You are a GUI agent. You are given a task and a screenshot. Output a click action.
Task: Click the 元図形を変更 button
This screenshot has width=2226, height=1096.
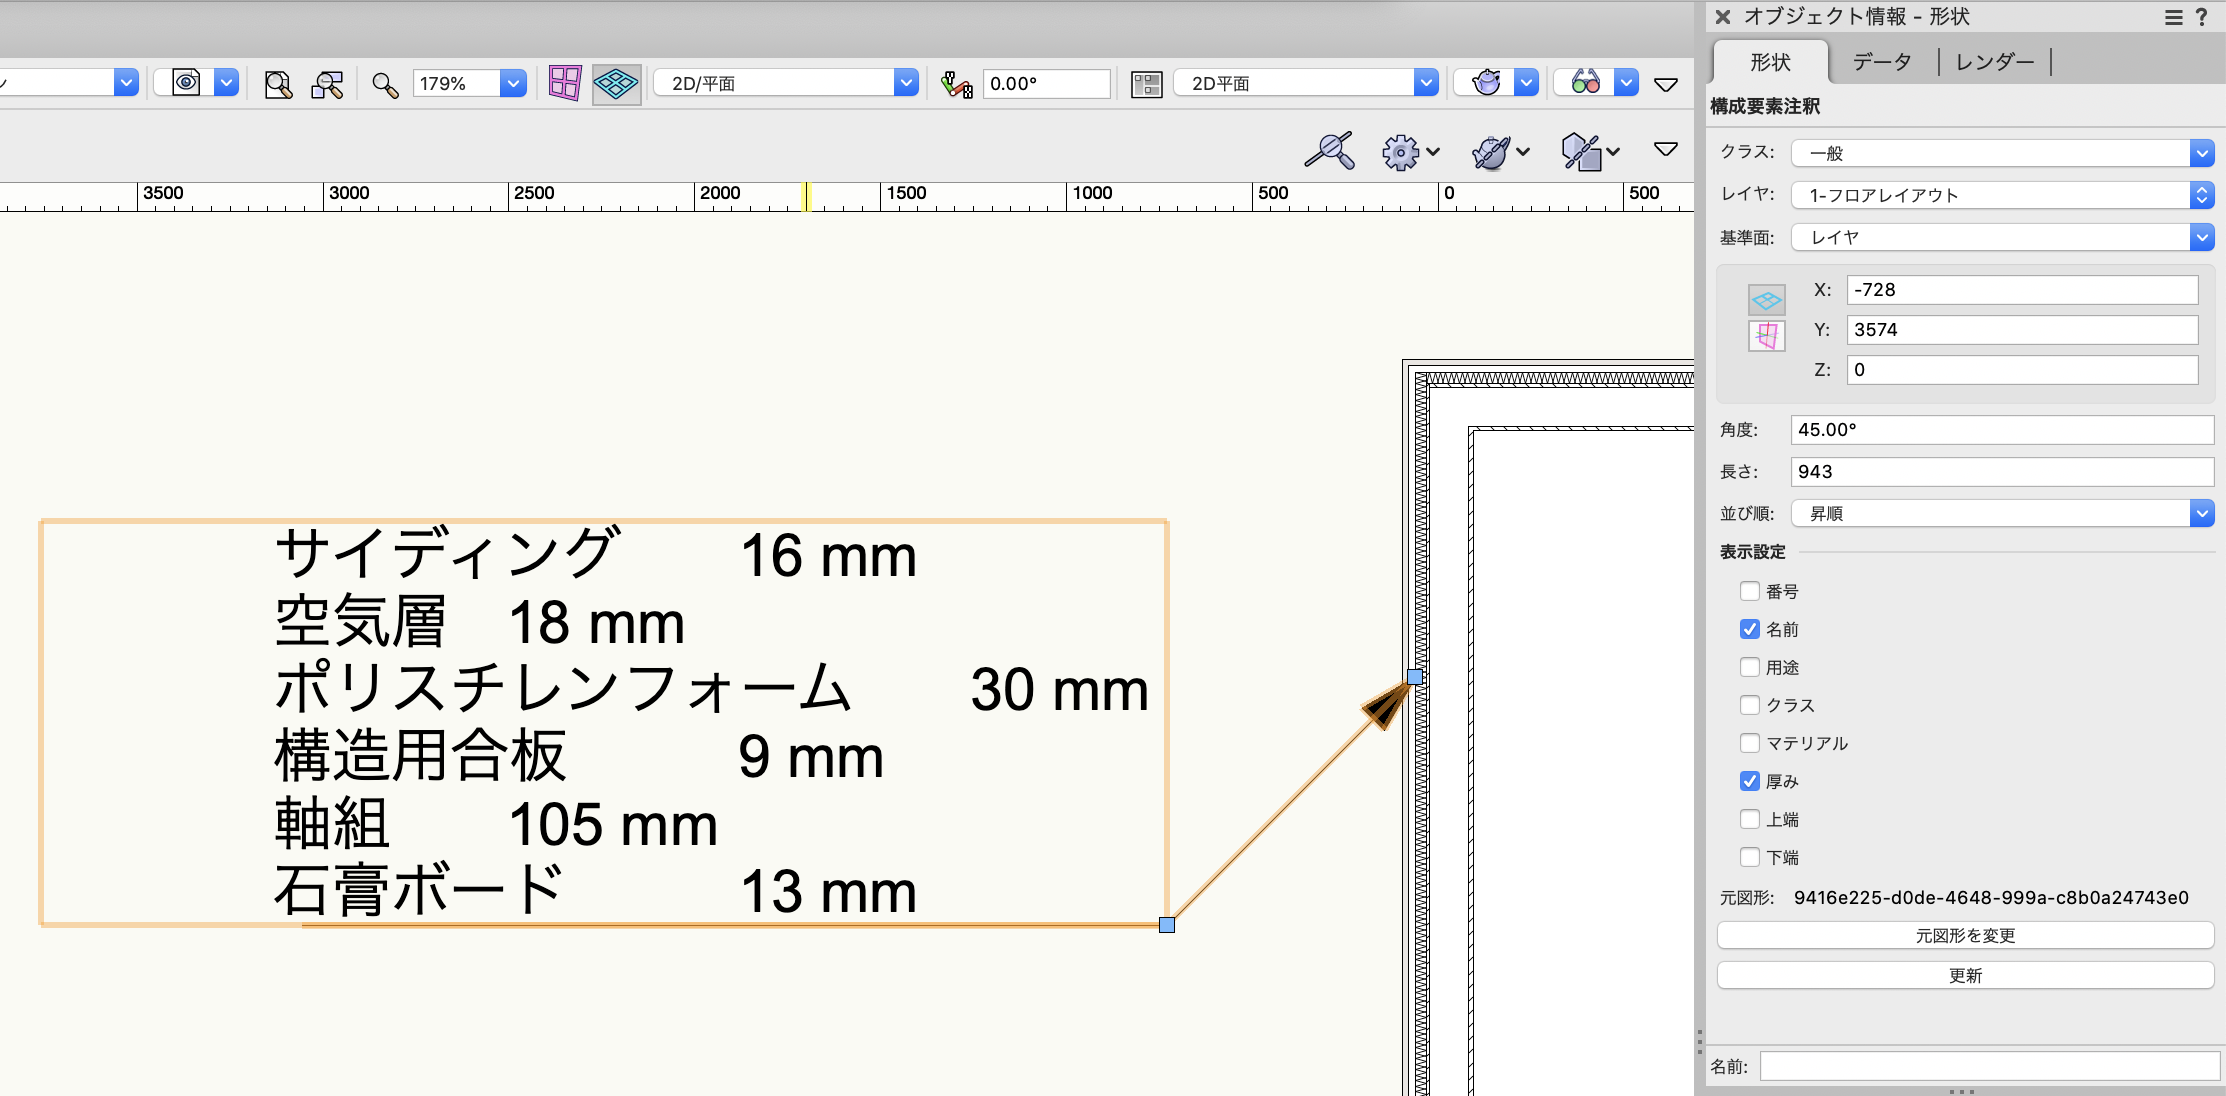click(x=1965, y=935)
